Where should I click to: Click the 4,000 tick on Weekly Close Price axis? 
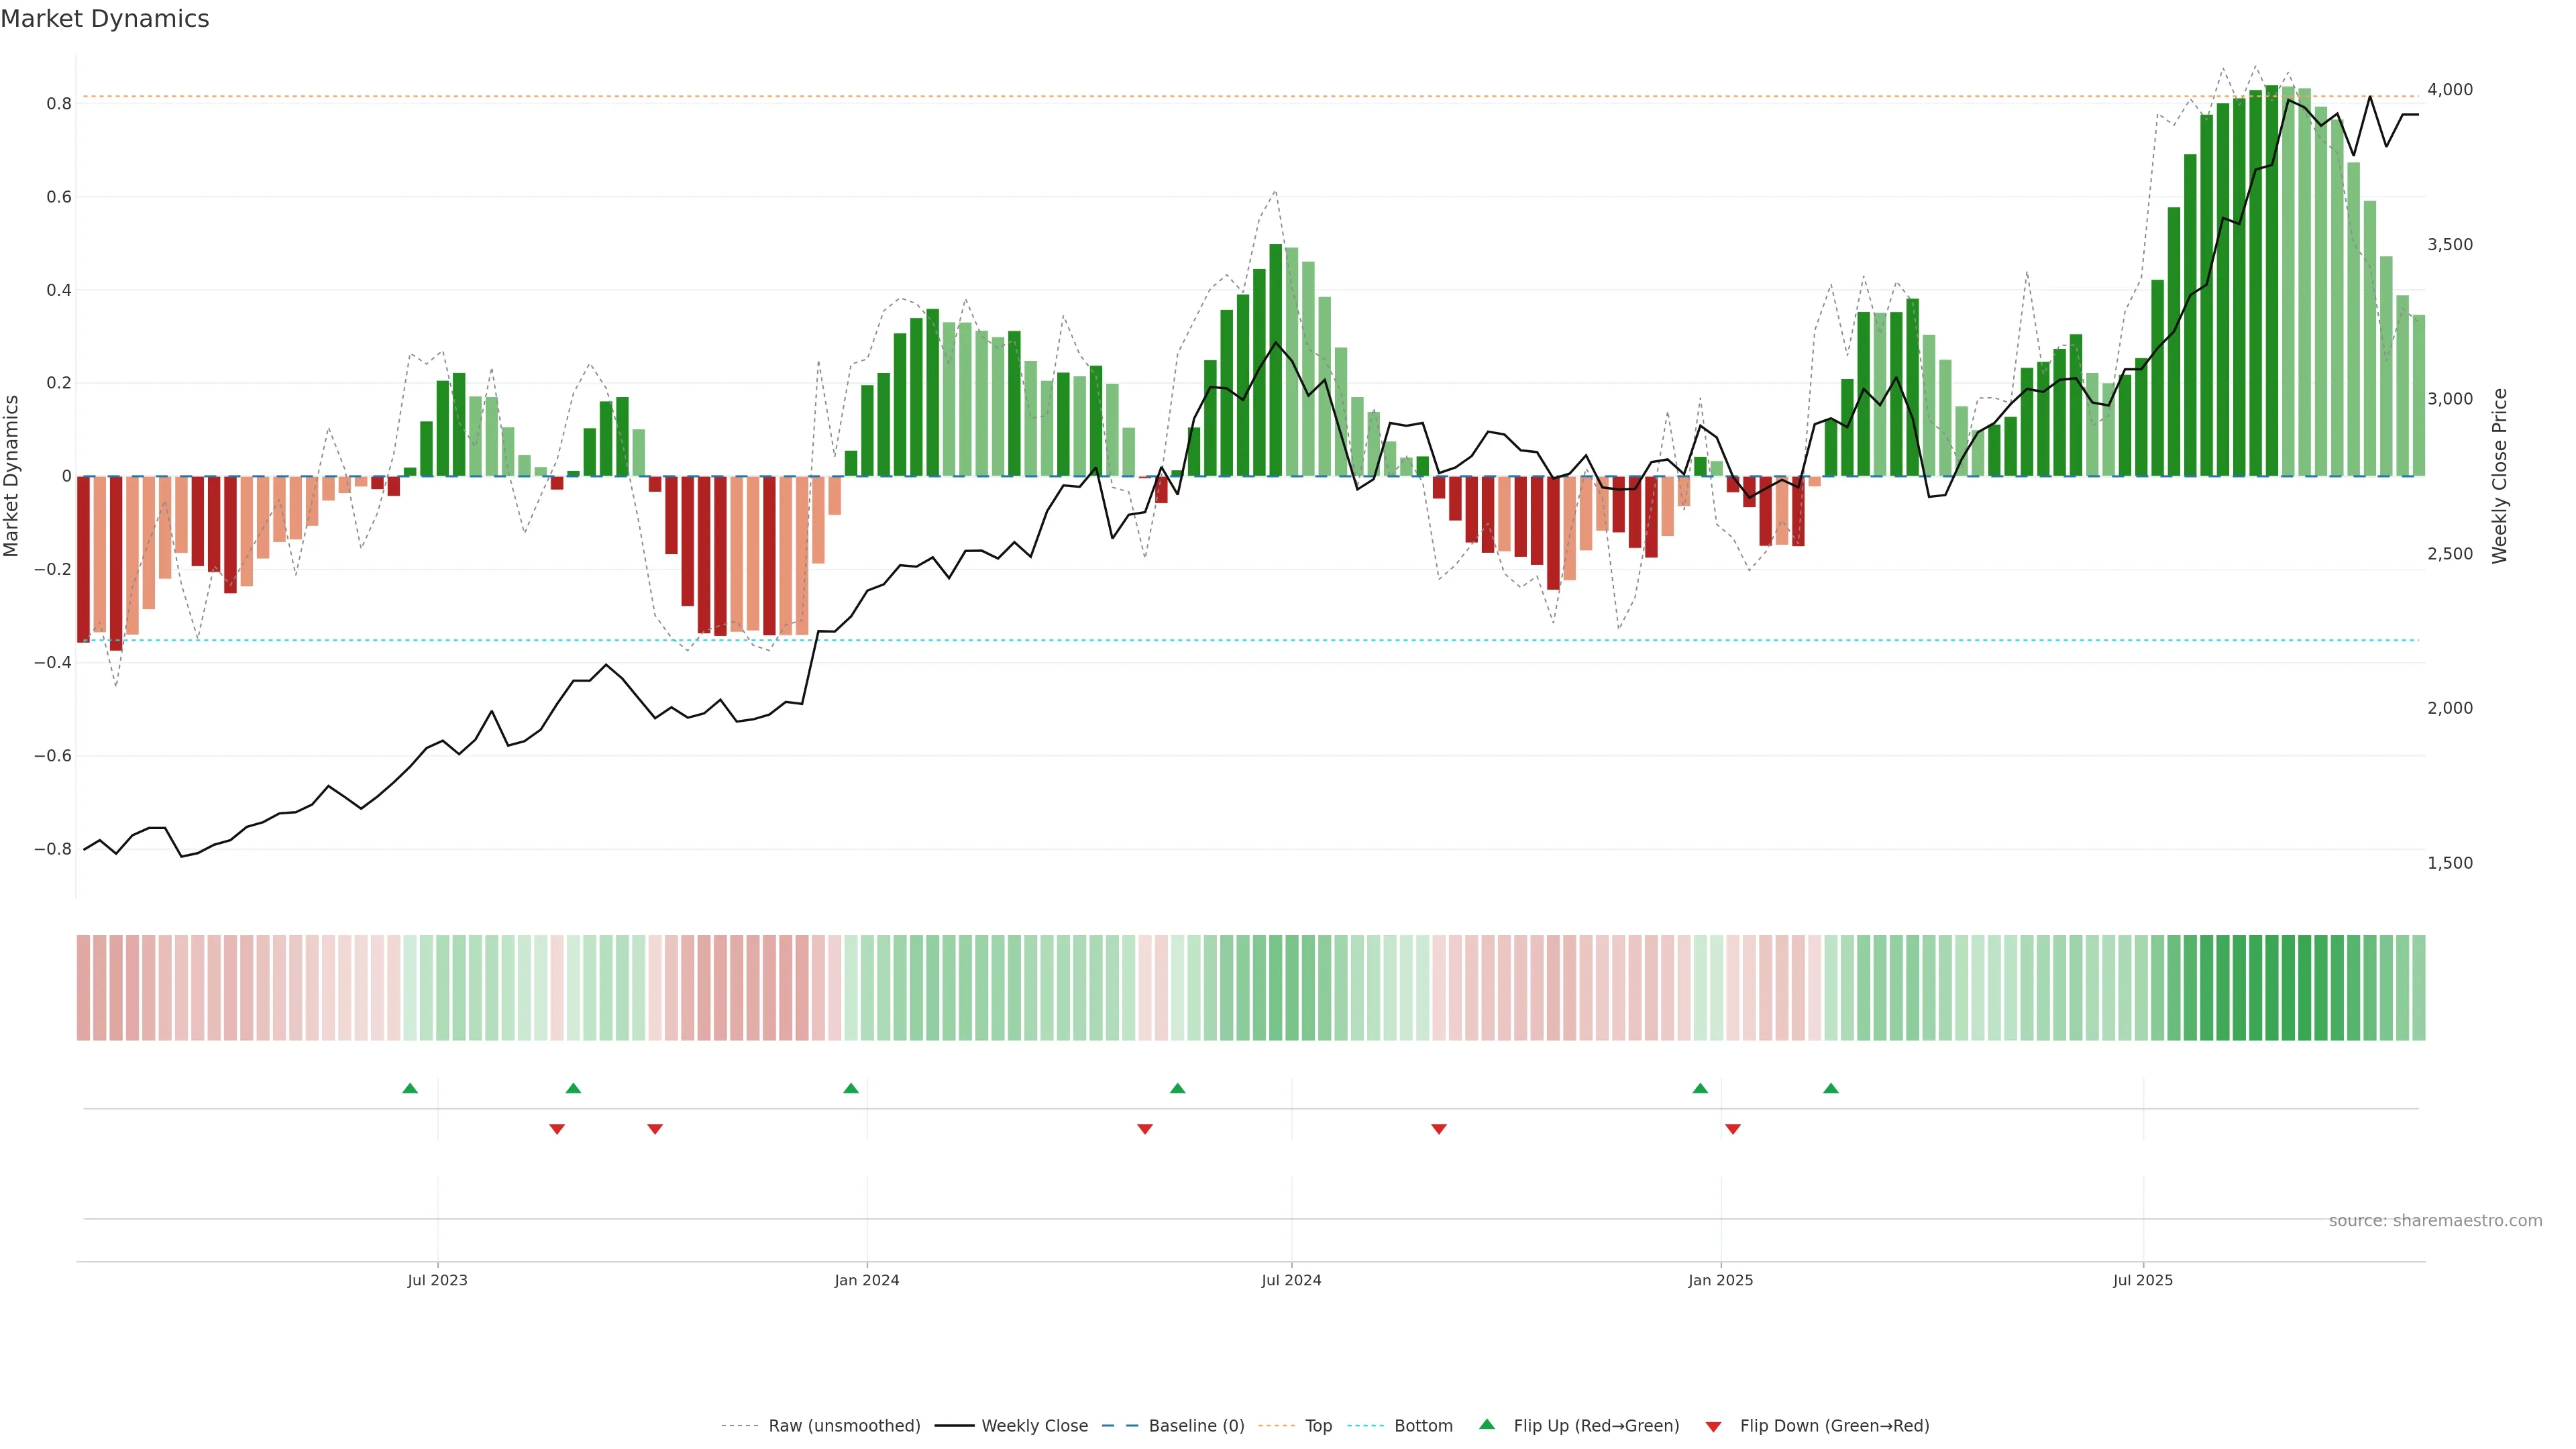(2449, 89)
